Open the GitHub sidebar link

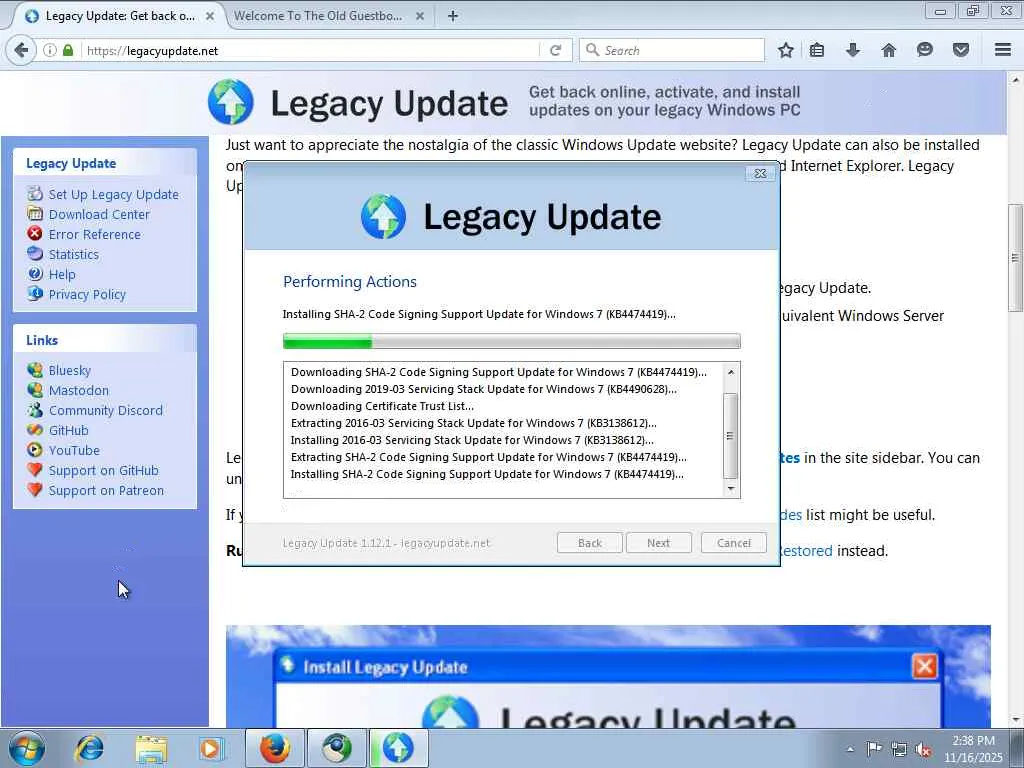coord(69,430)
